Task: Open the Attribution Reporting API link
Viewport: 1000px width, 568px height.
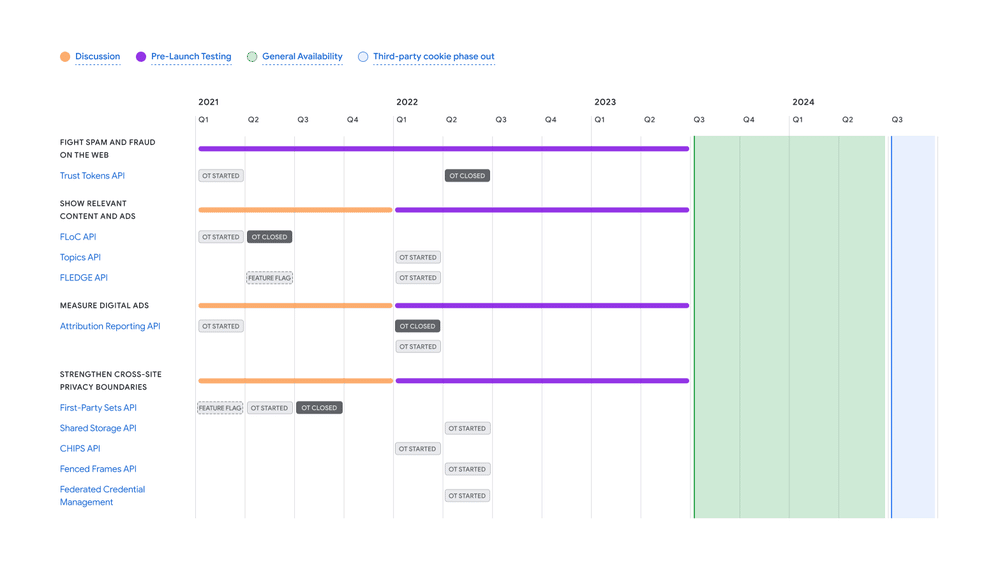Action: (110, 326)
